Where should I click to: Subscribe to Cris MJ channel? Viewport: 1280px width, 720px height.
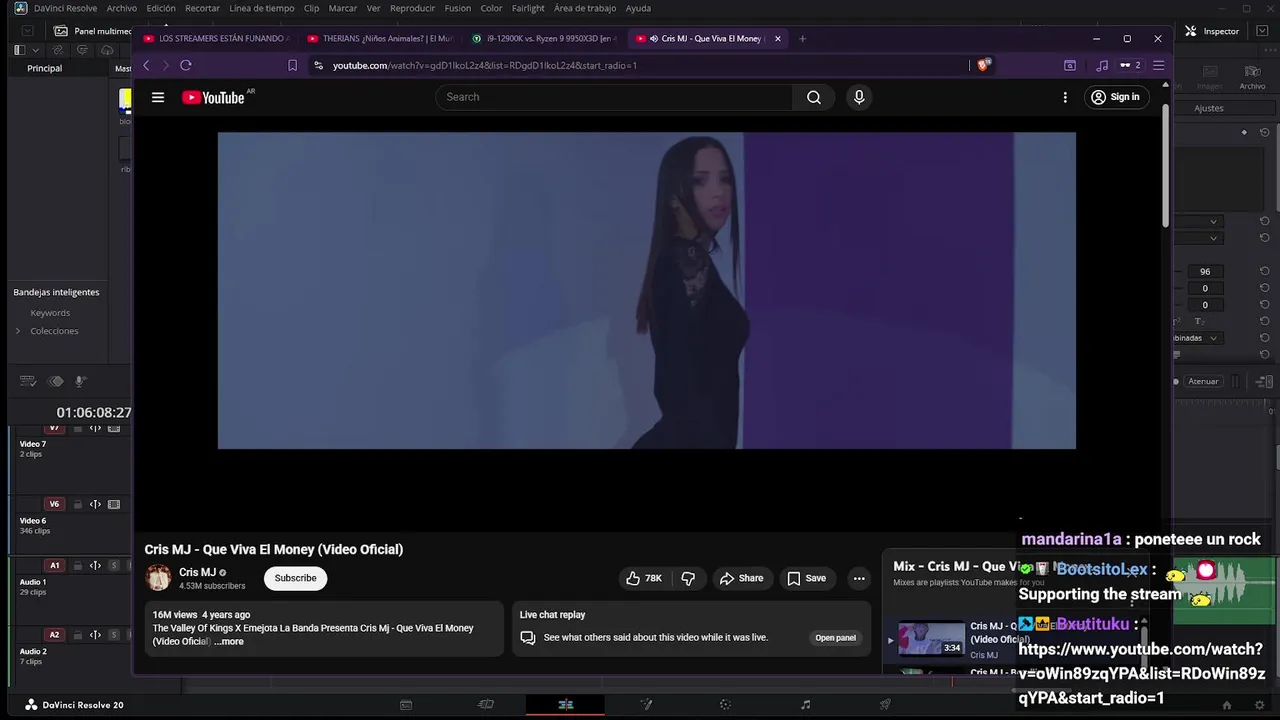click(x=295, y=578)
